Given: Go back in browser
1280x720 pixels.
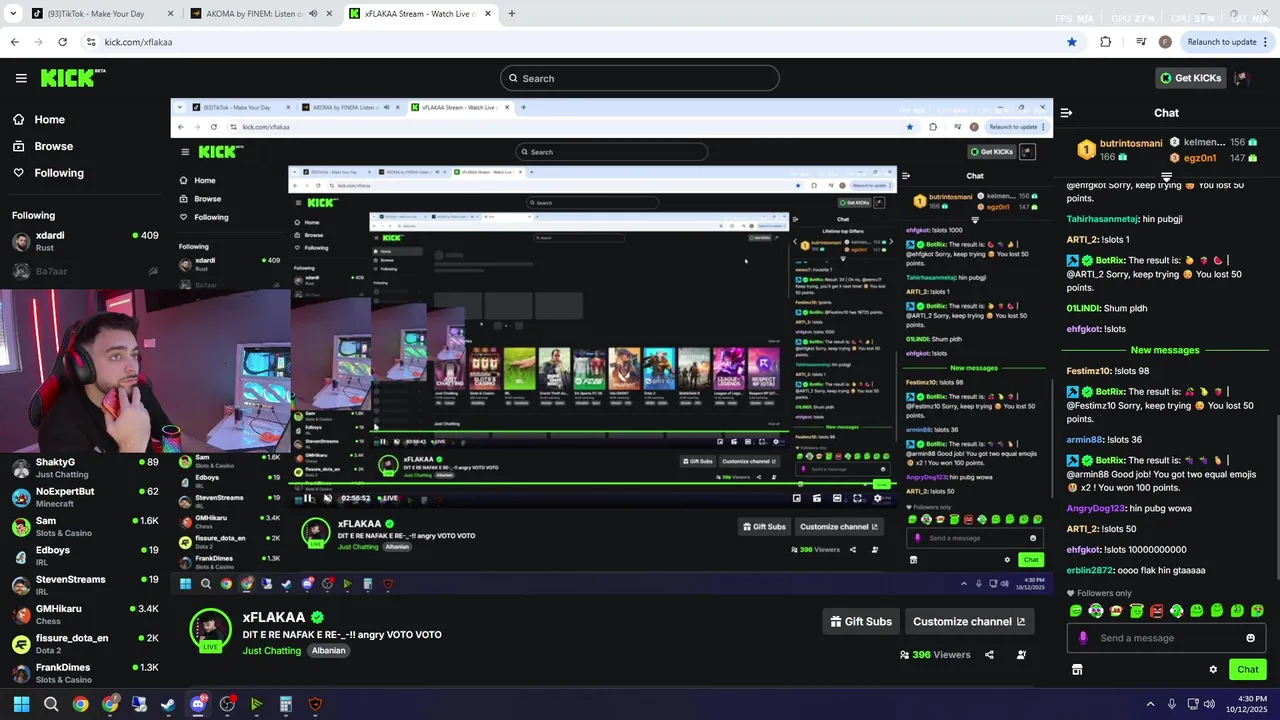Looking at the screenshot, I should [x=14, y=42].
